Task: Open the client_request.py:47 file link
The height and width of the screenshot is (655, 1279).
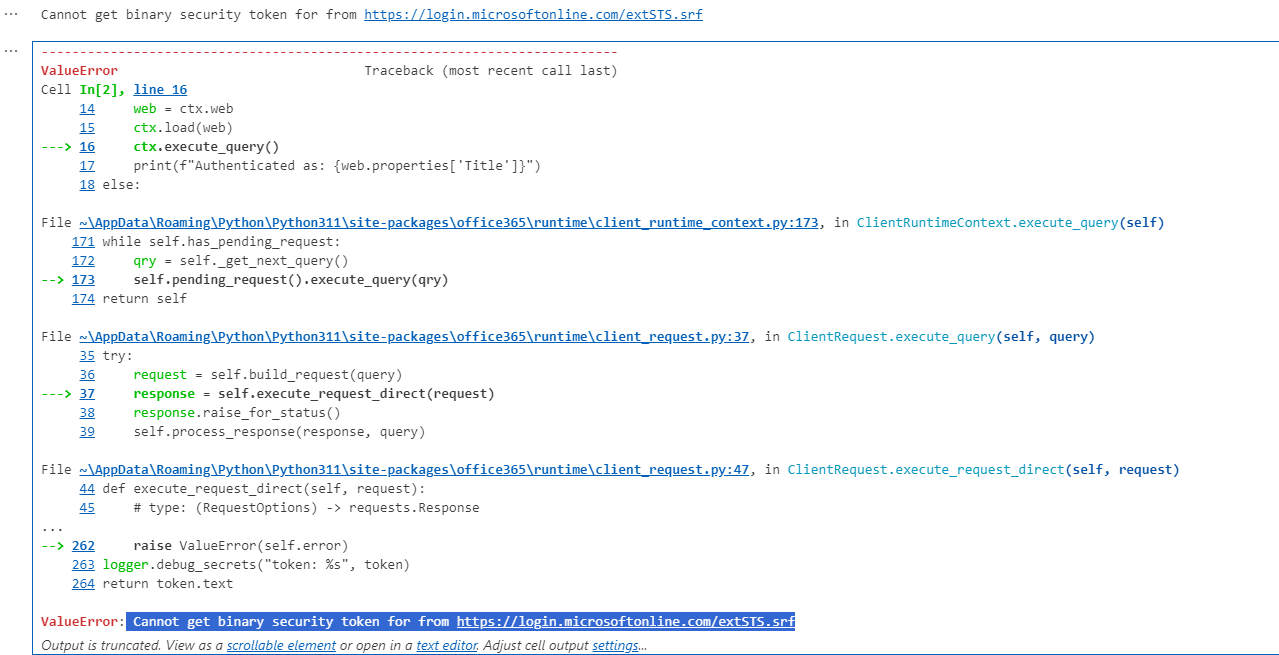Action: click(x=415, y=470)
